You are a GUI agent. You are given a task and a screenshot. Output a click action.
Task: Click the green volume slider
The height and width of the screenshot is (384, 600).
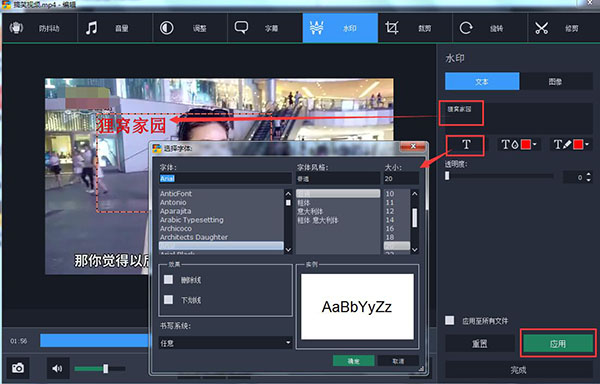pyautogui.click(x=99, y=369)
